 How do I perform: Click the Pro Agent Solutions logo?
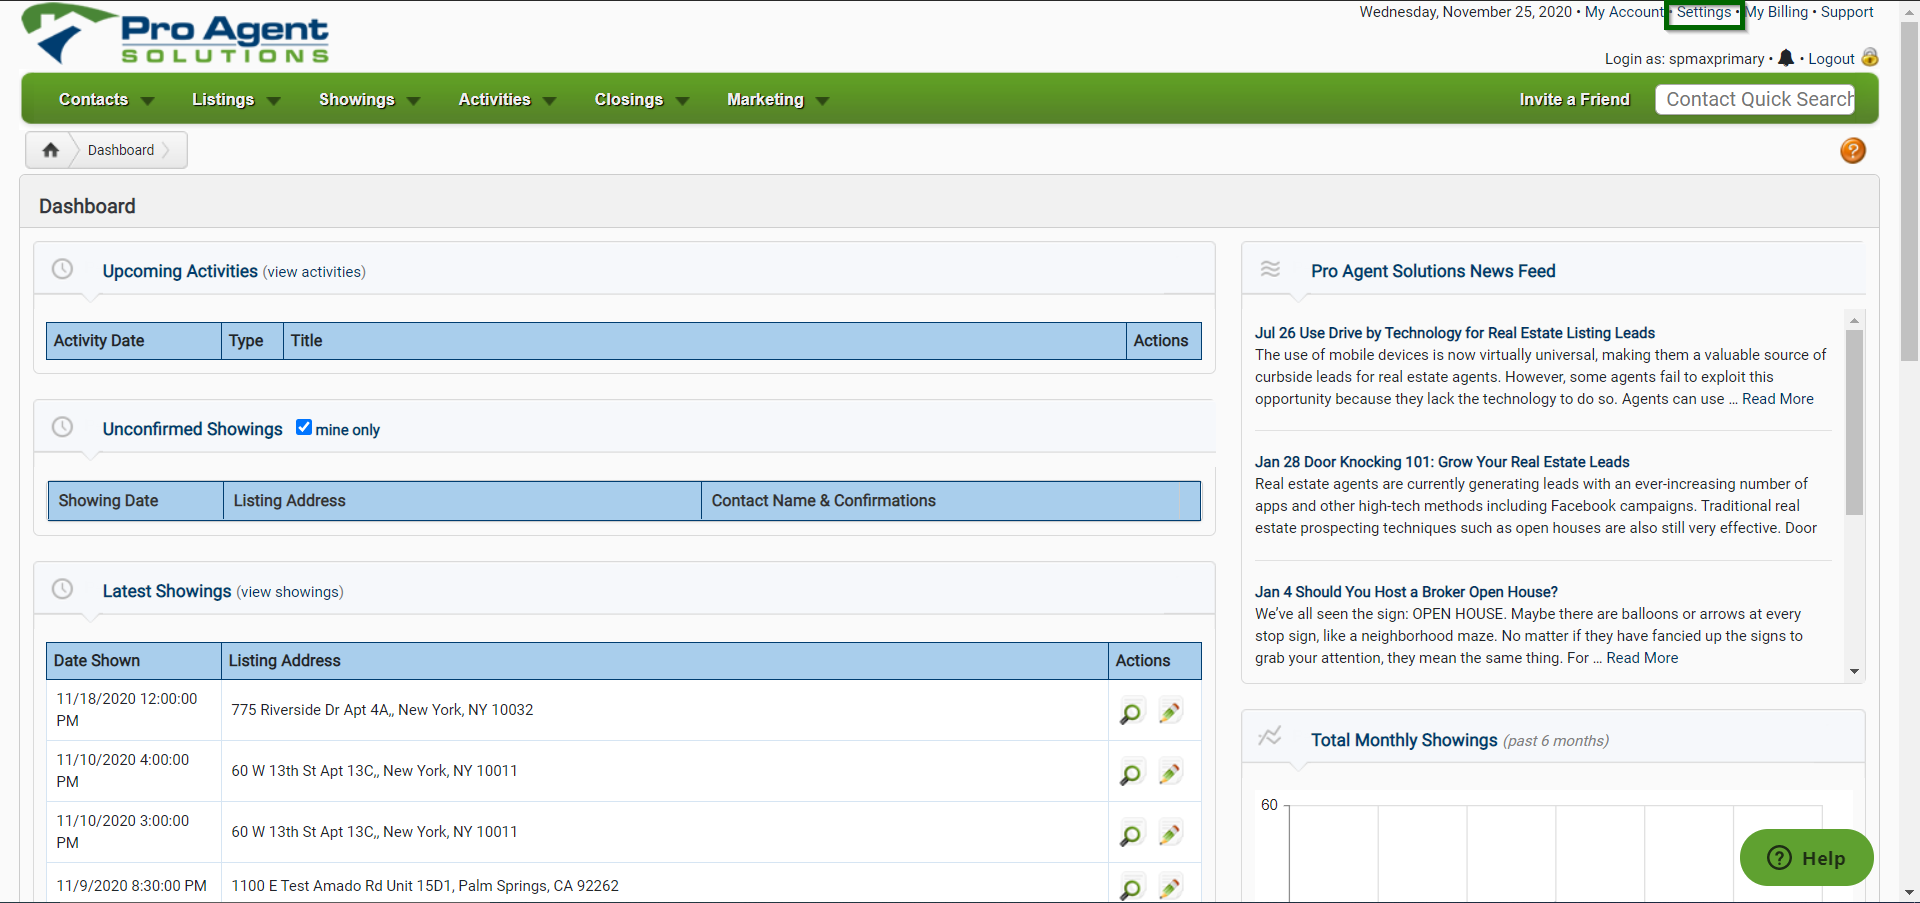tap(176, 35)
